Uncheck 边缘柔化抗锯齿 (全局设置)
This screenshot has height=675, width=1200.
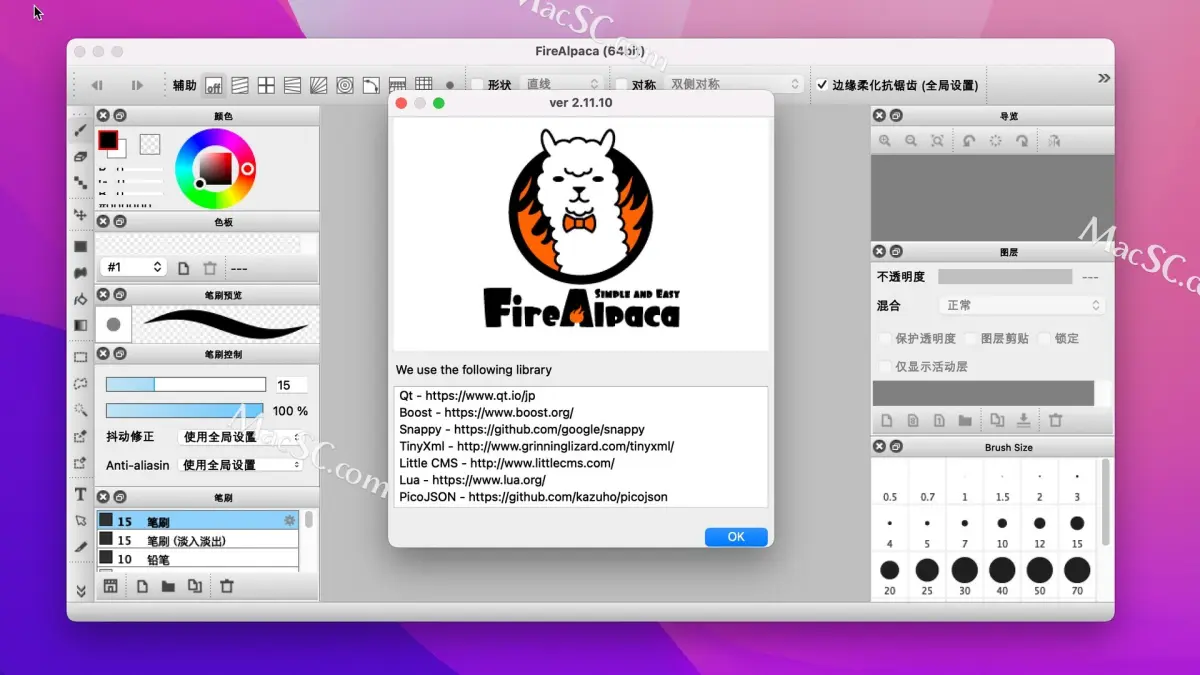[822, 85]
